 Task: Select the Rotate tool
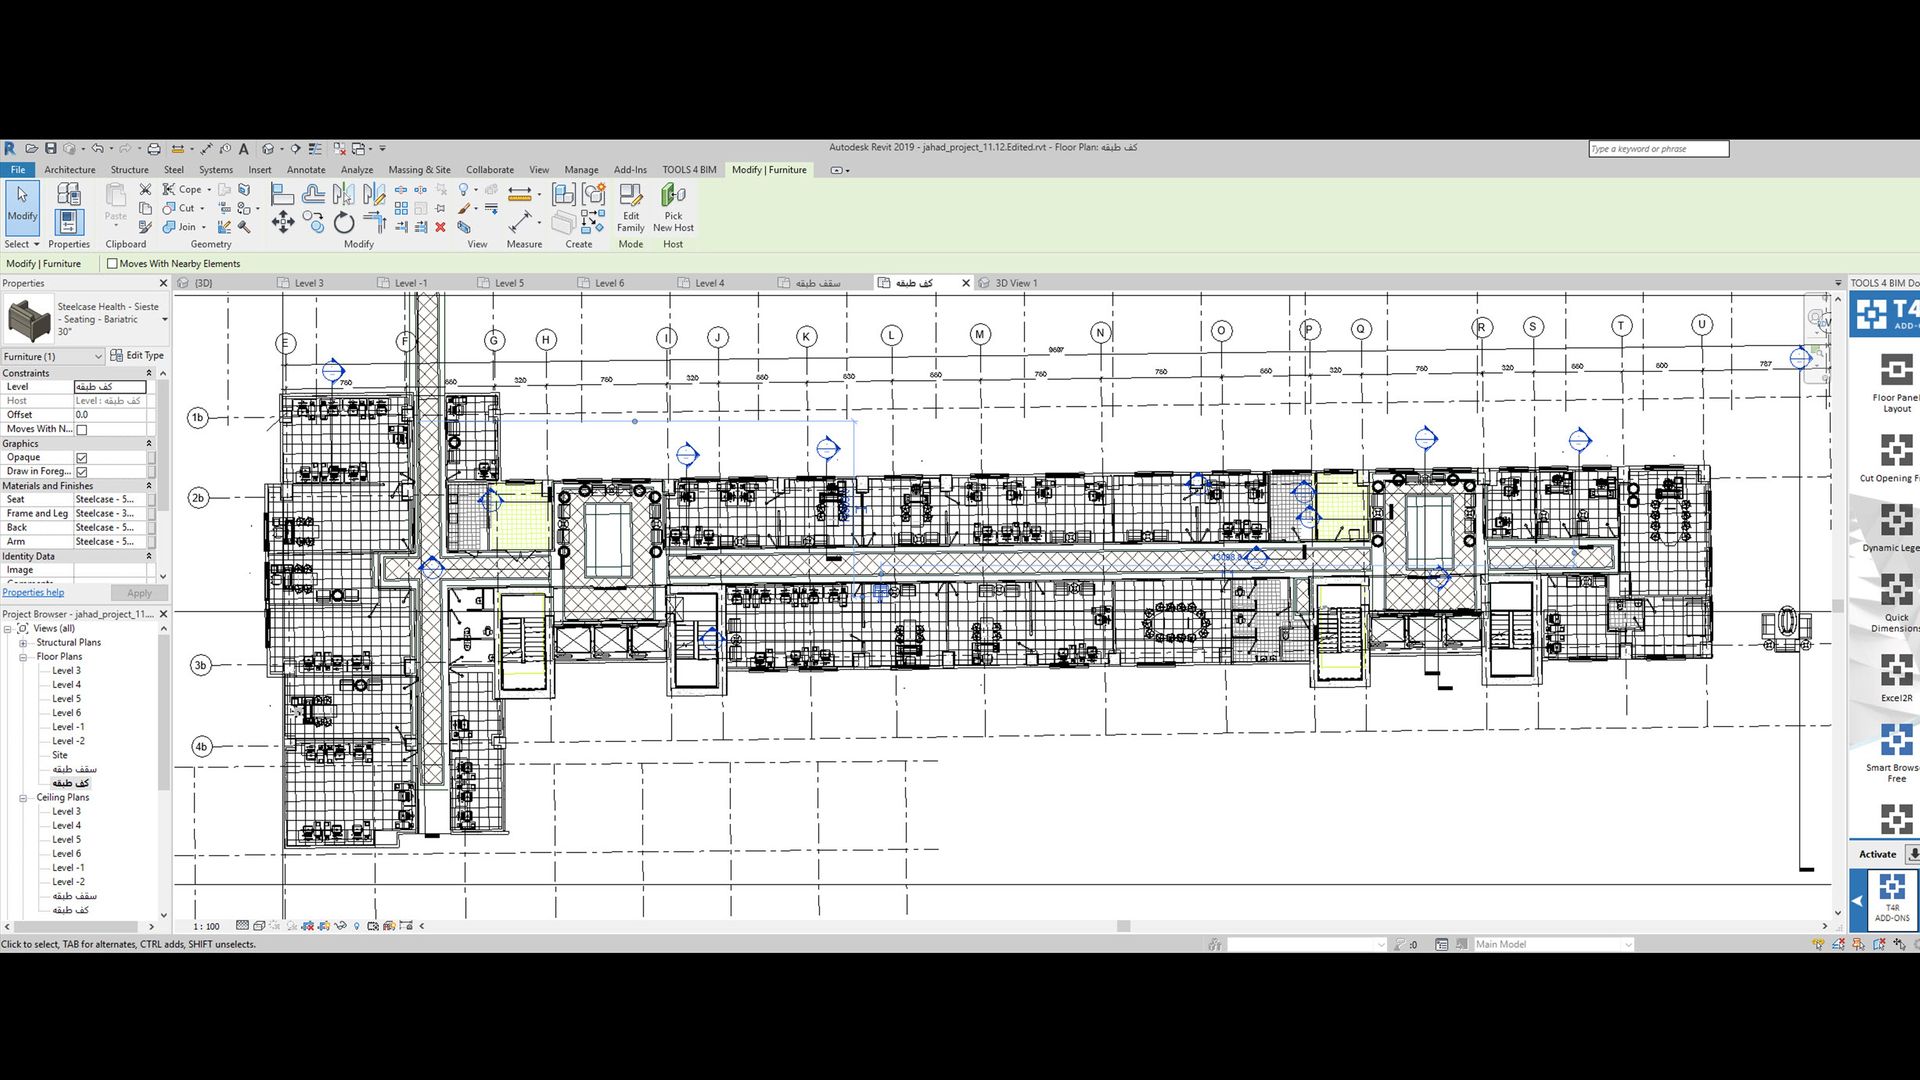344,222
